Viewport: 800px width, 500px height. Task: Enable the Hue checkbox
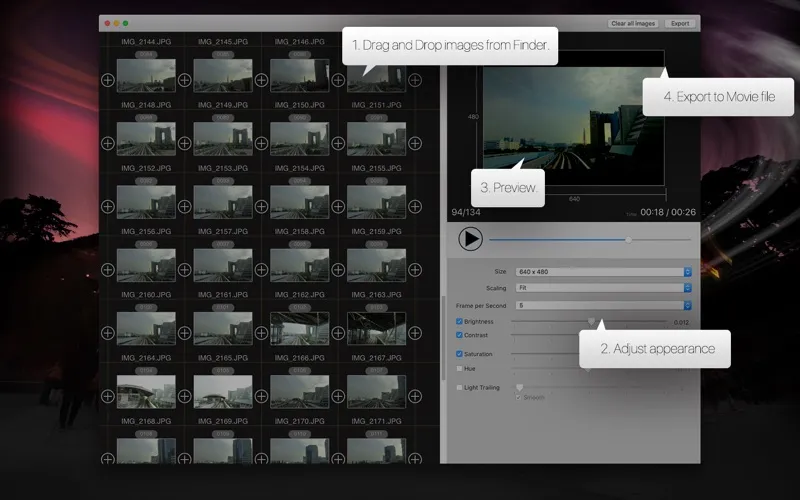pos(459,368)
